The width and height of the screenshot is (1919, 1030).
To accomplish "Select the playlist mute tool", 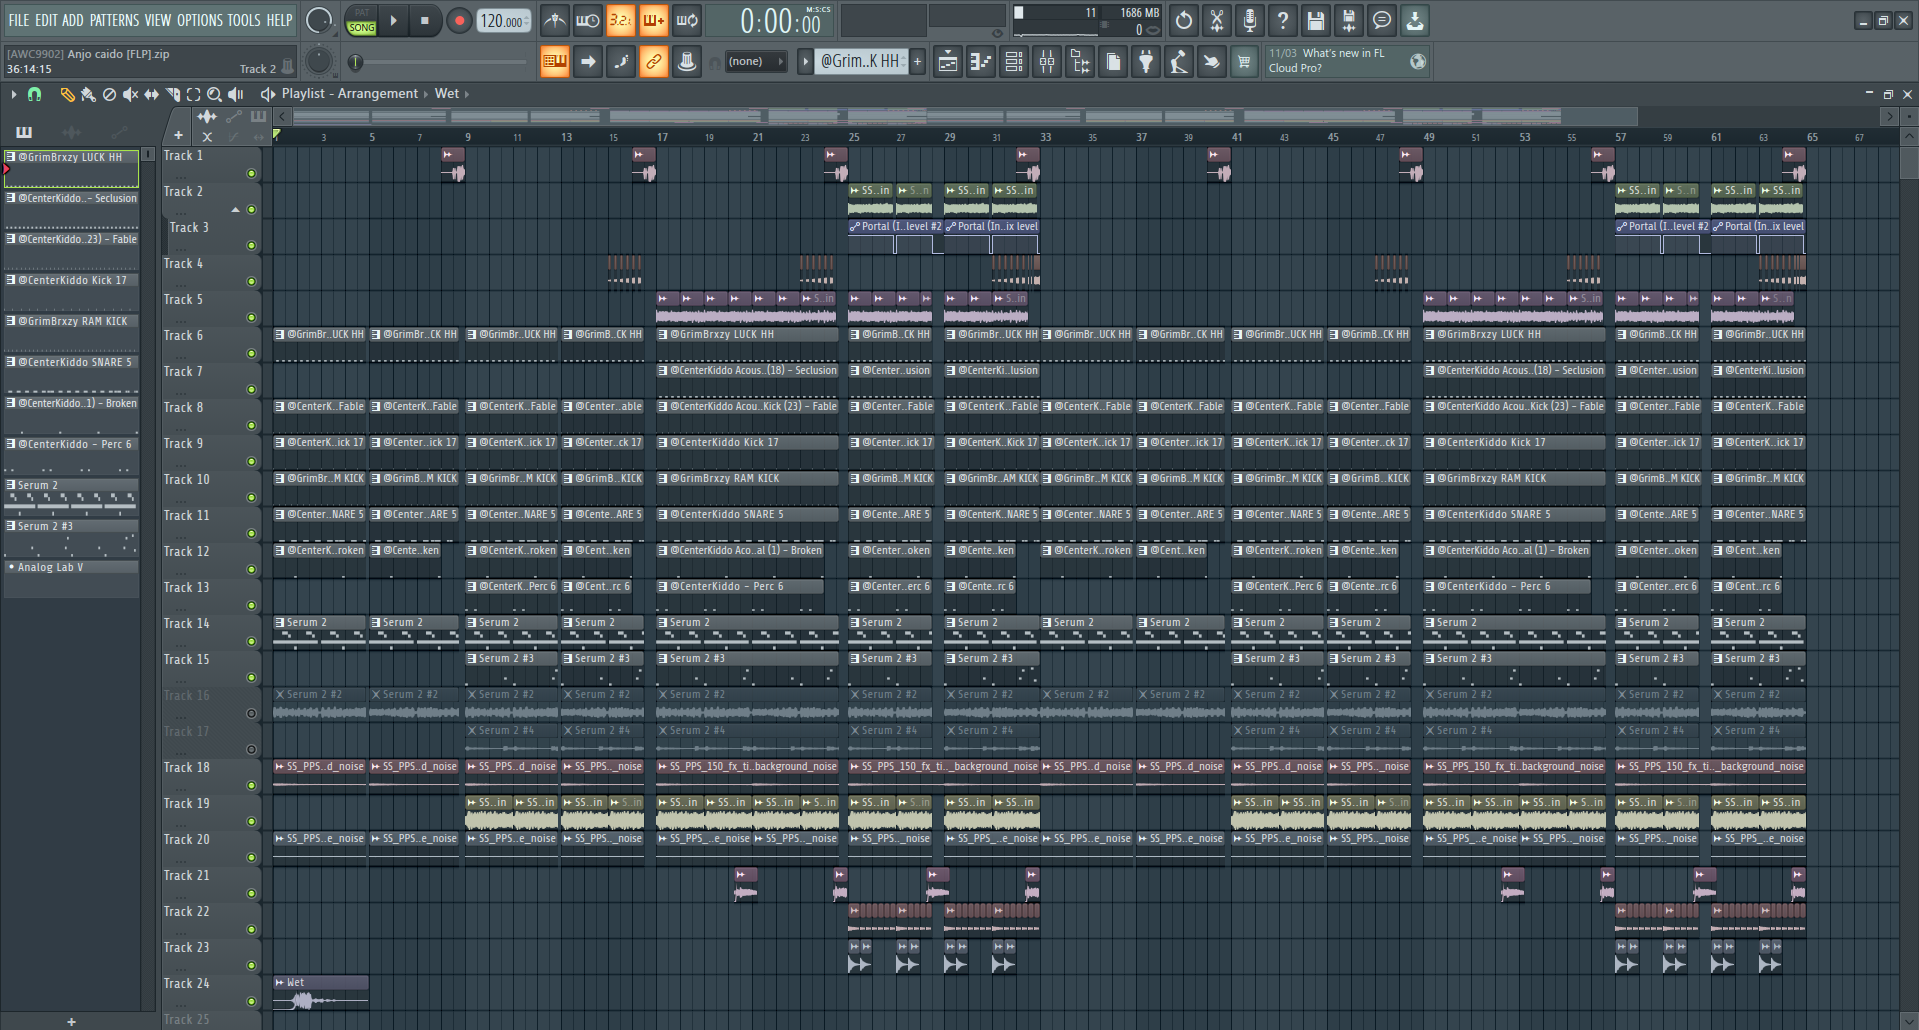I will [x=130, y=94].
